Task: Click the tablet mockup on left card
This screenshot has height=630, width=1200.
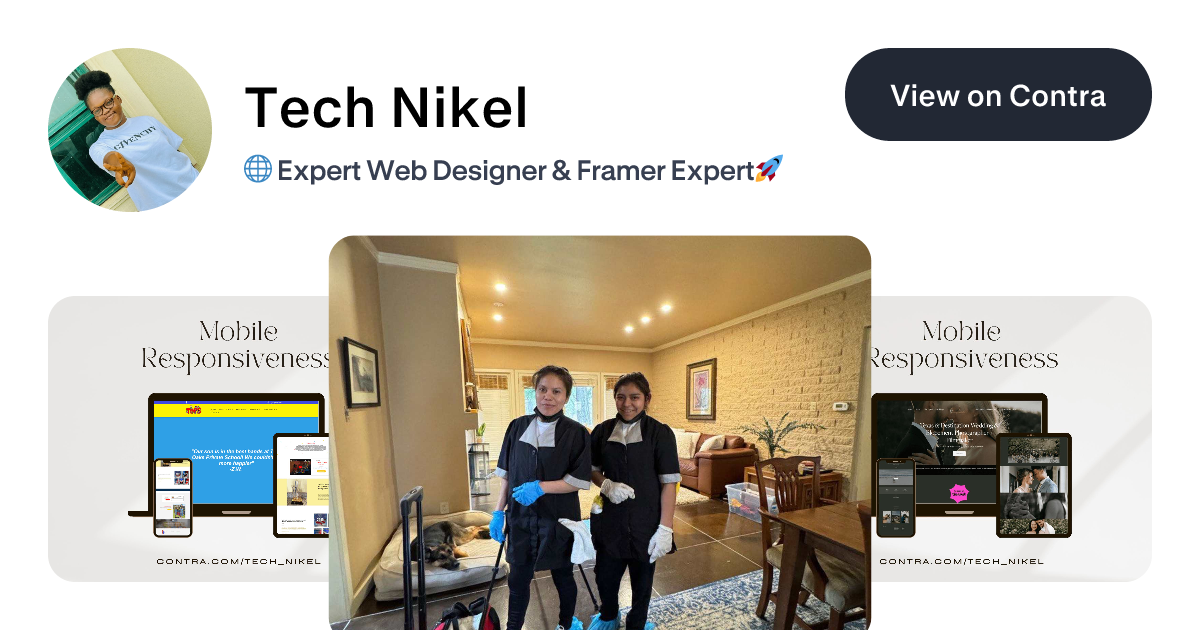Action: tap(302, 485)
